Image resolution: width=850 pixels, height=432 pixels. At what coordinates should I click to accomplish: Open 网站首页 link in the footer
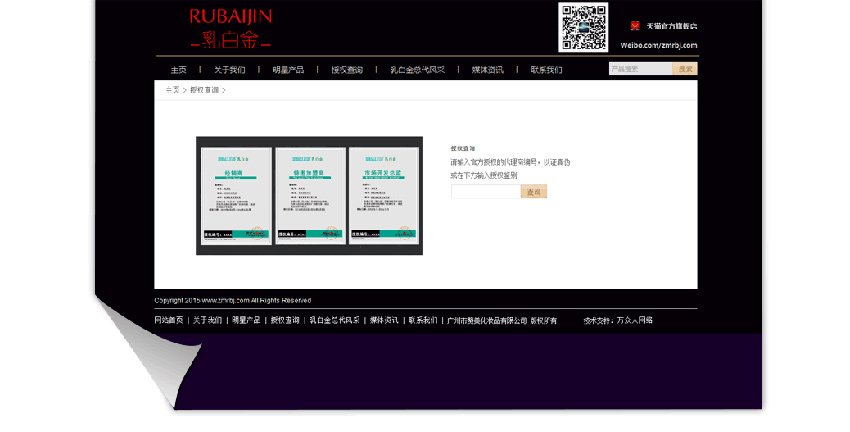[x=169, y=320]
